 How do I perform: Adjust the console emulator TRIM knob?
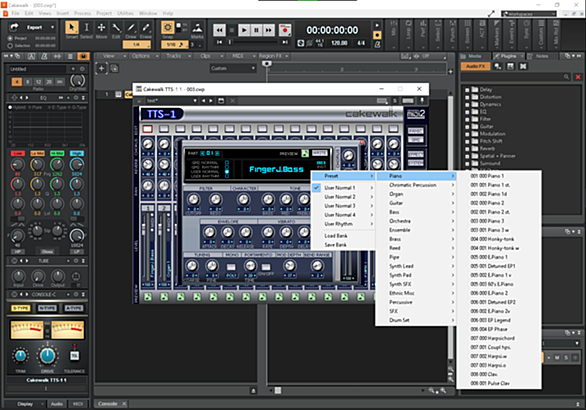click(21, 355)
